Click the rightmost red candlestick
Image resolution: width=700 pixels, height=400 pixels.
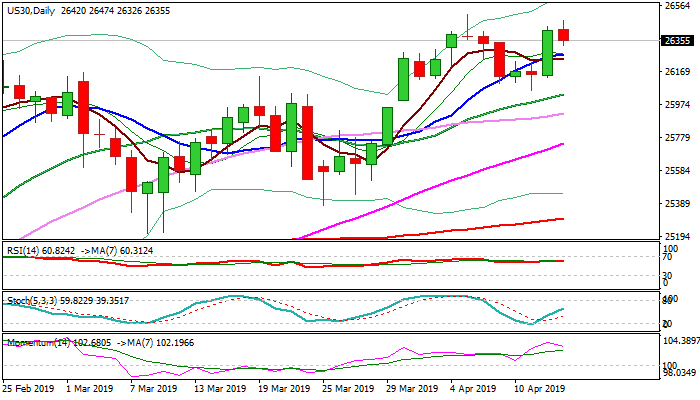564,35
